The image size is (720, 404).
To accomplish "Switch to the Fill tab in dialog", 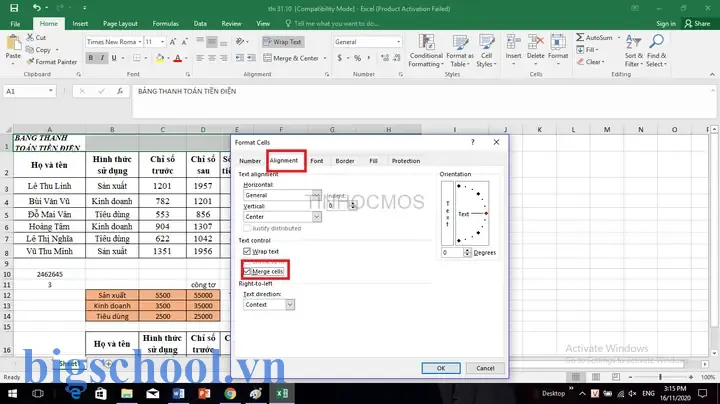I will click(x=373, y=161).
